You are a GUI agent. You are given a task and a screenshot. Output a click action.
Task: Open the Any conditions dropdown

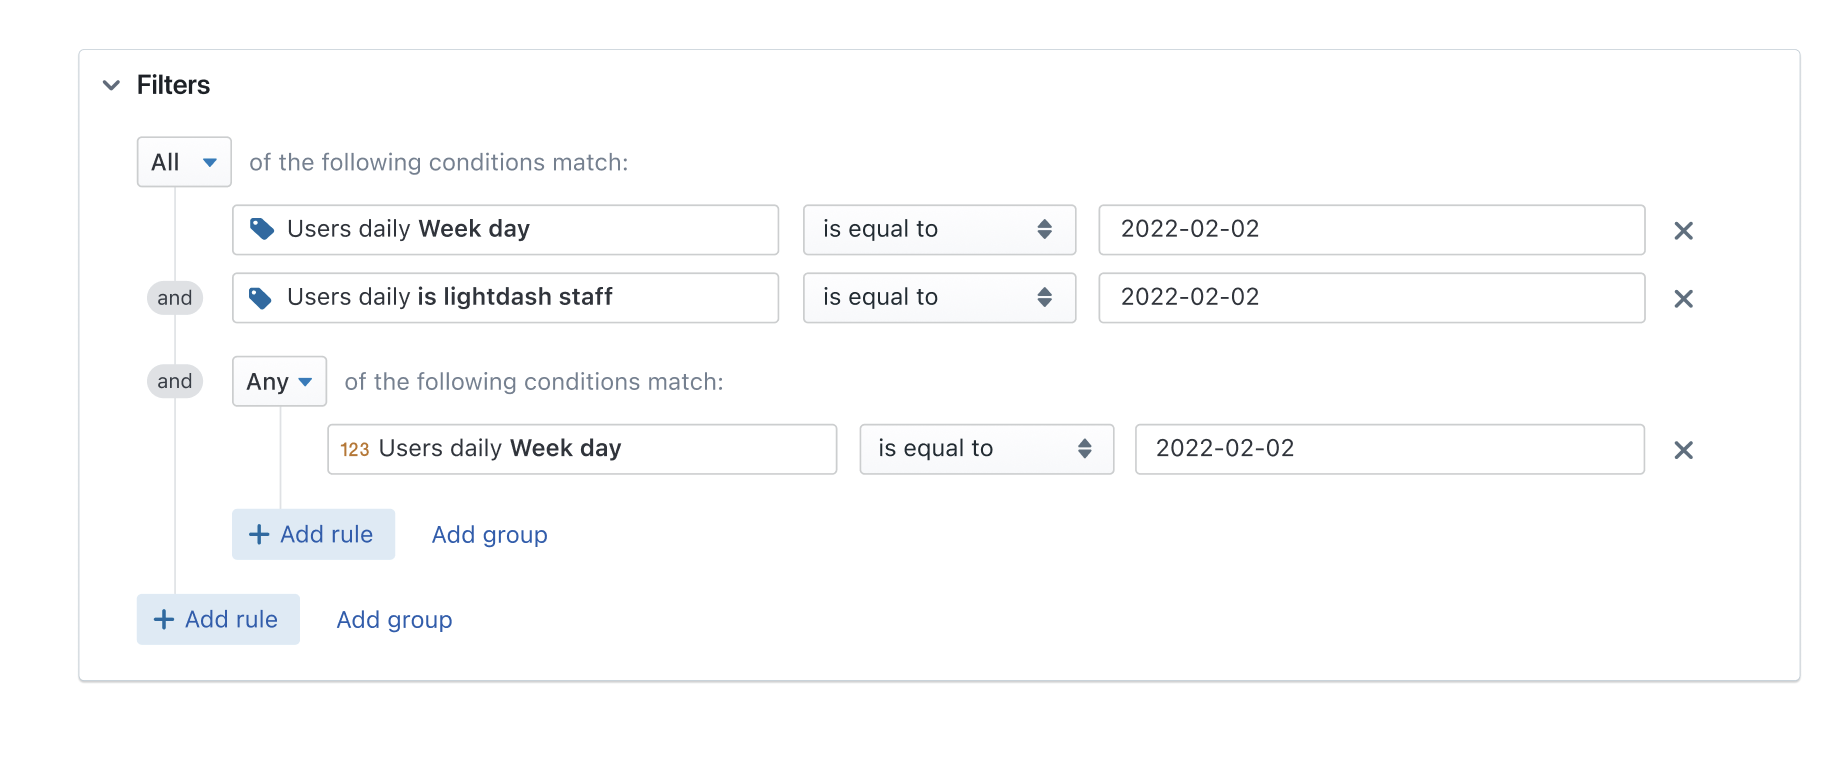pos(279,381)
